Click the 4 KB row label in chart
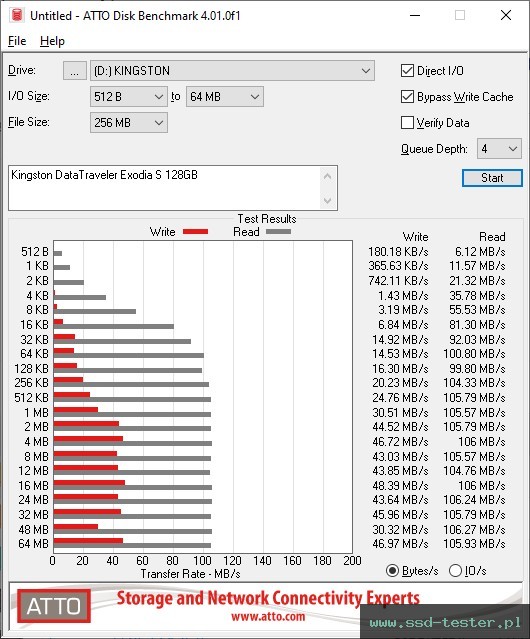 point(37,295)
